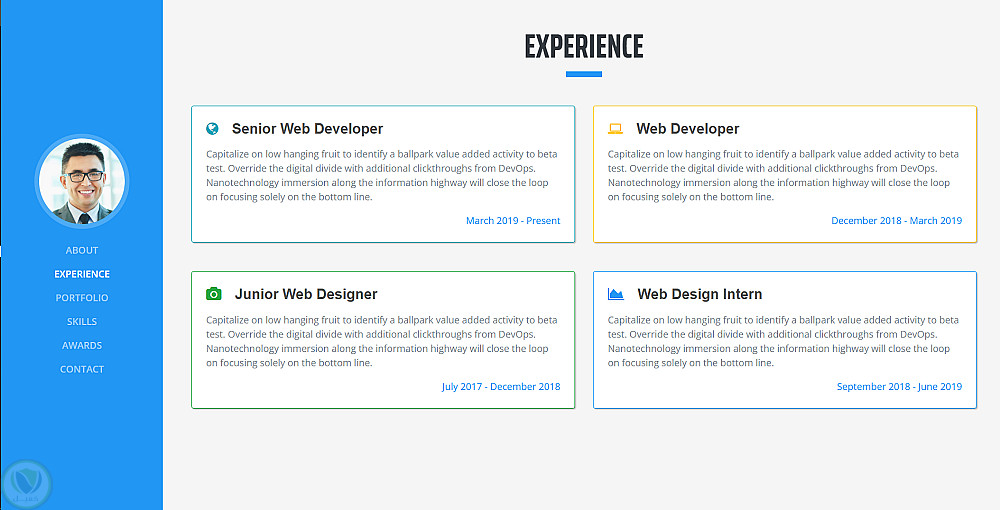Click the Web Design Intern heading

(x=700, y=294)
